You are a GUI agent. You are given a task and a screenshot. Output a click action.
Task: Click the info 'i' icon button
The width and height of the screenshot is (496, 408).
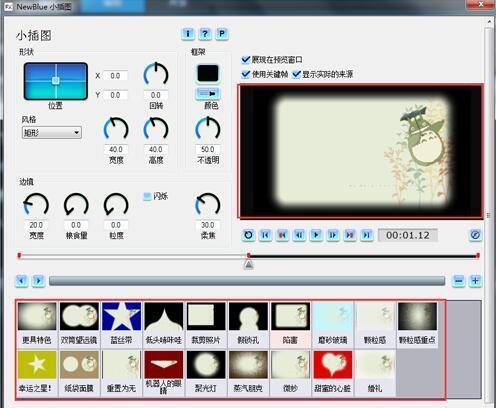pyautogui.click(x=188, y=34)
